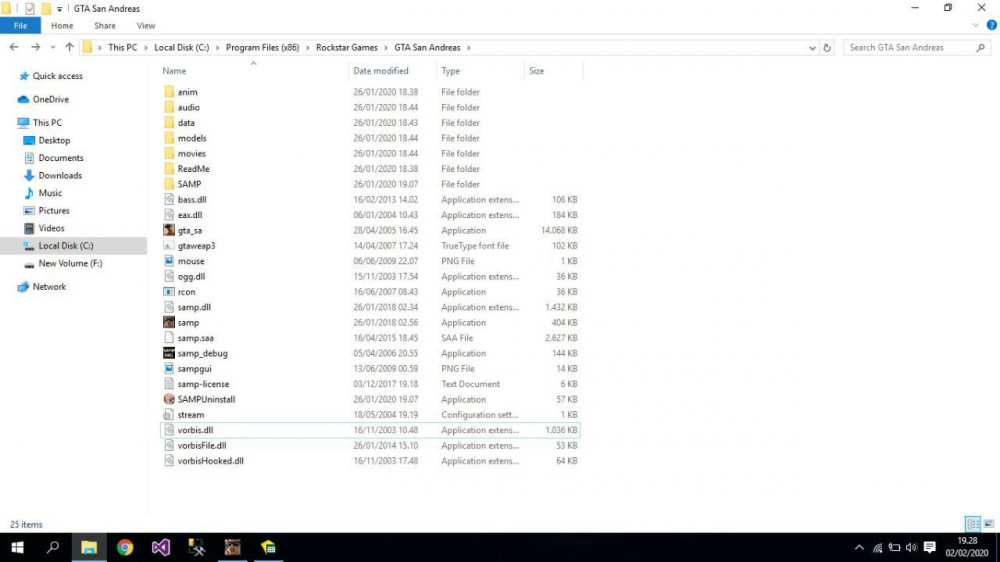Select the samp_debug application icon
Image resolution: width=1000 pixels, height=562 pixels.
coord(169,353)
